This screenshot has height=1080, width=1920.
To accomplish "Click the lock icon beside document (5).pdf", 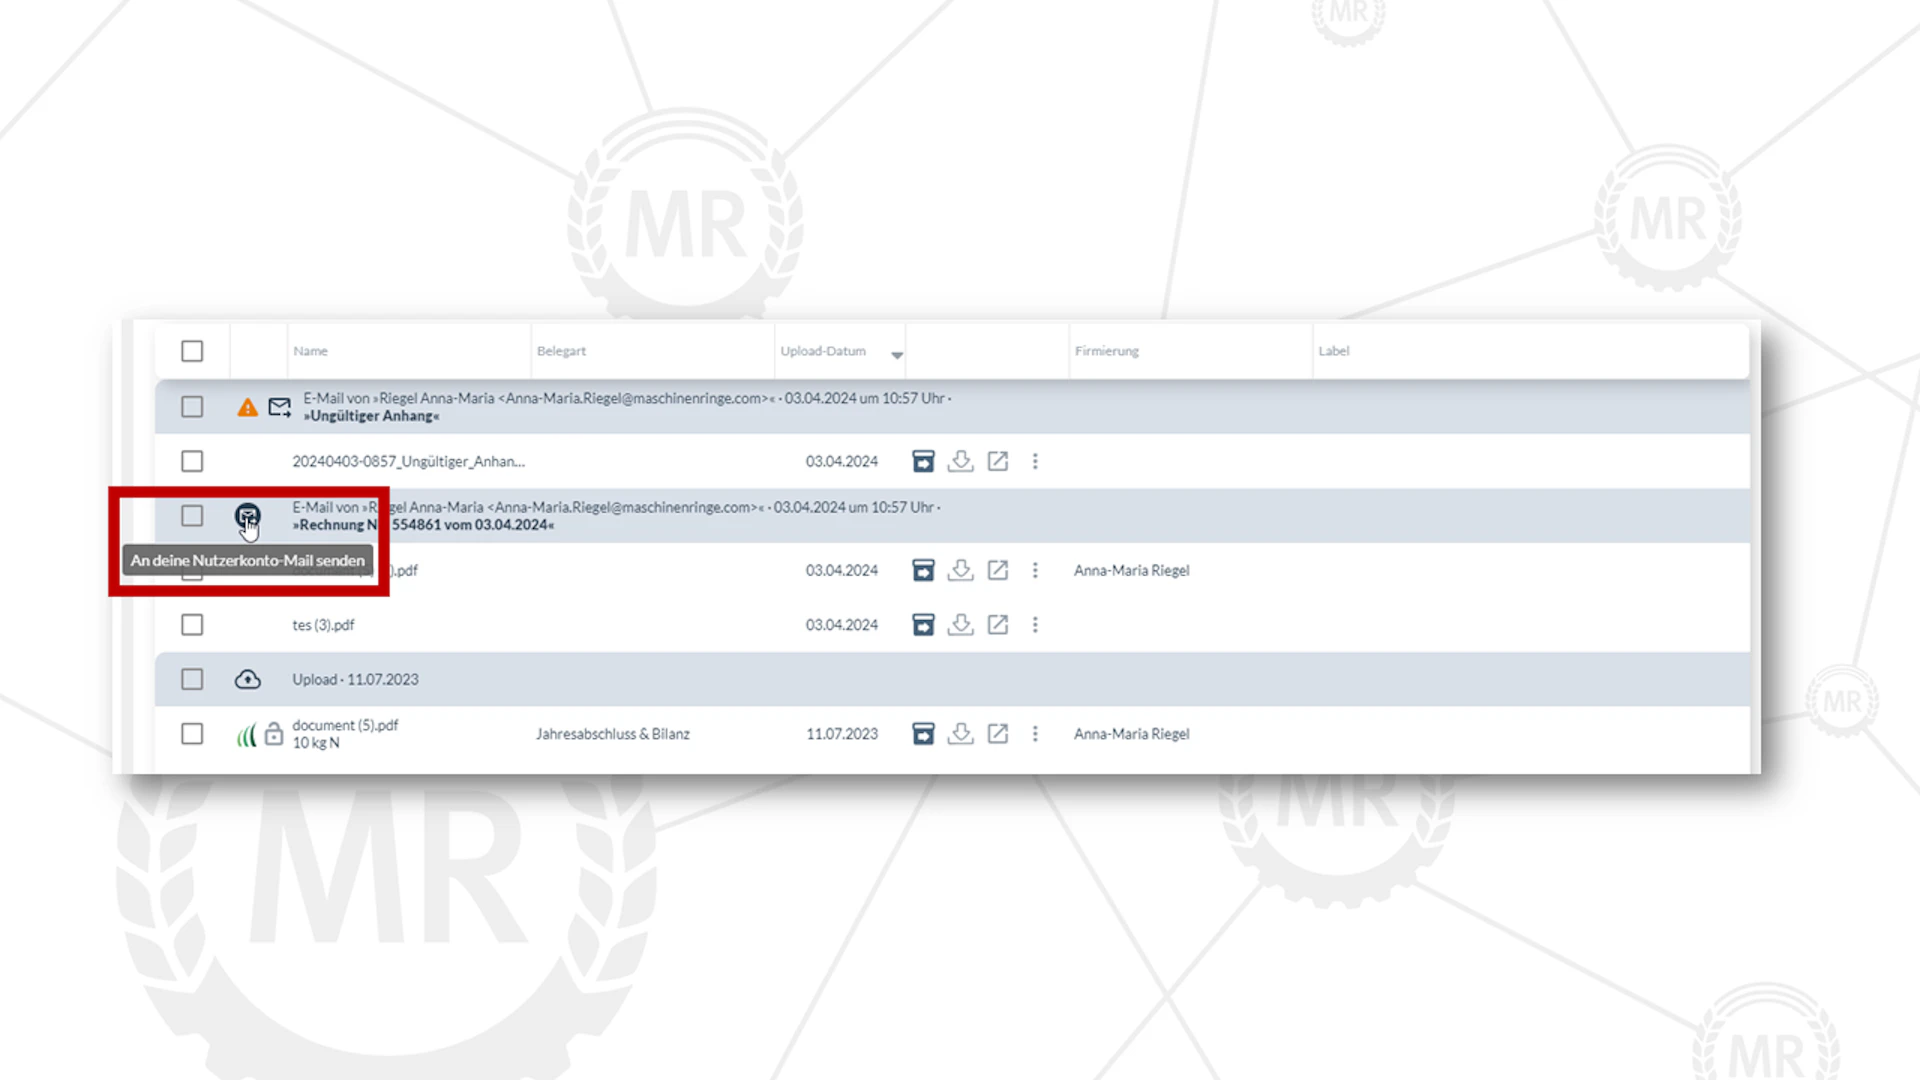I will click(274, 735).
